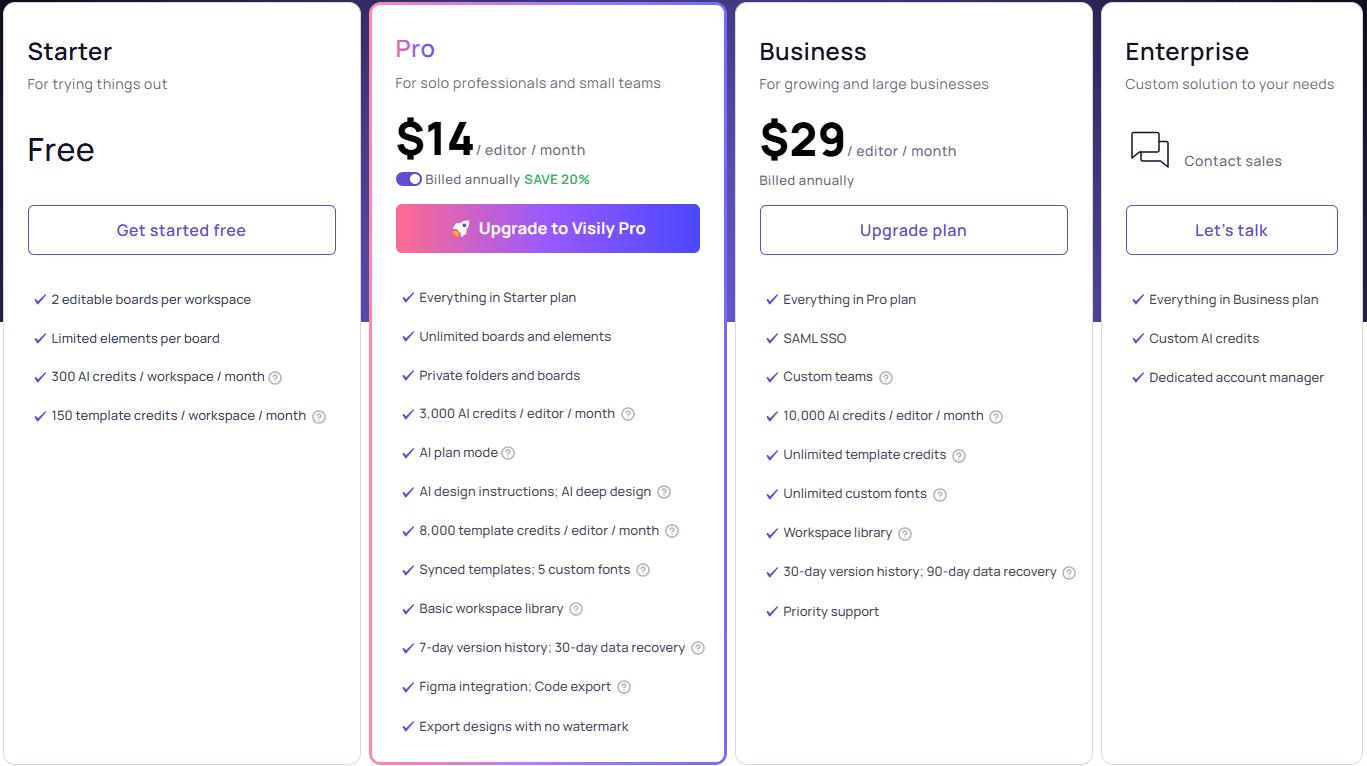The height and width of the screenshot is (766, 1367).
Task: Click the help icon next to "30-day version history"
Action: pos(1069,572)
